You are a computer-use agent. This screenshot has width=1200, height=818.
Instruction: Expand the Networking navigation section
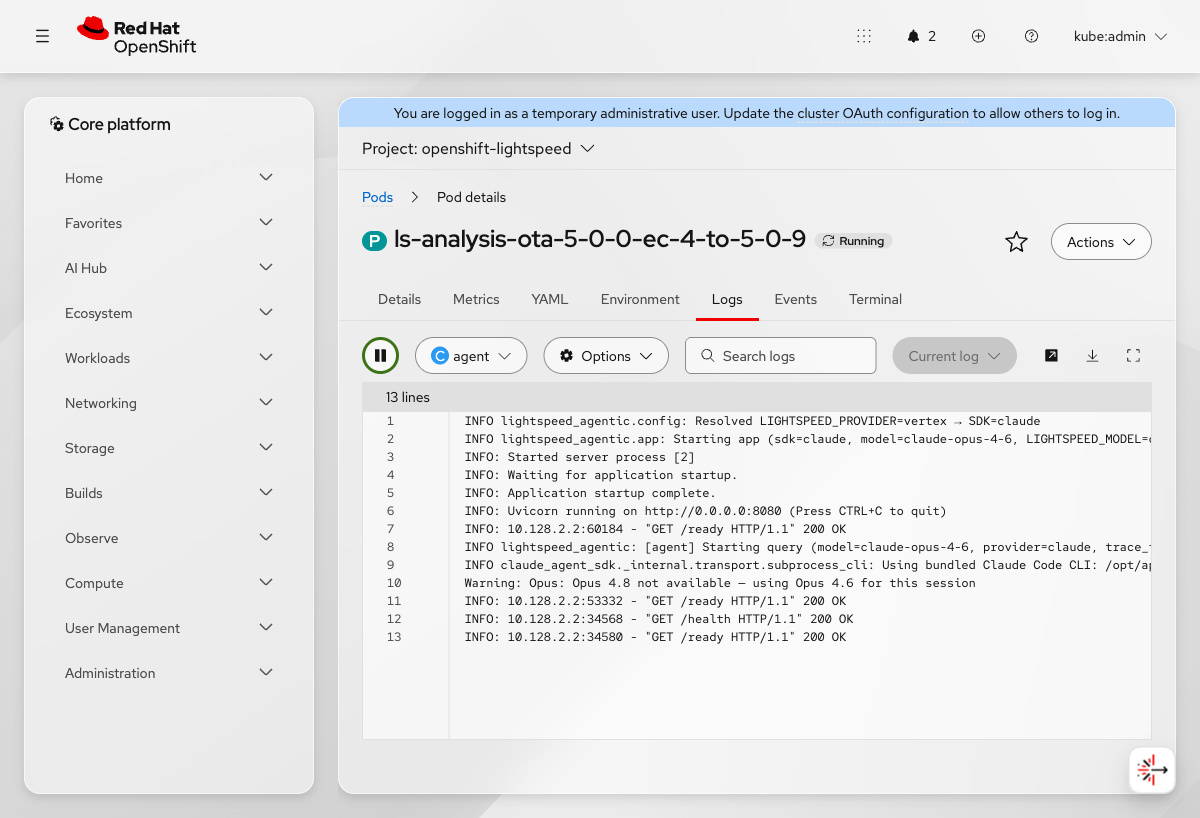tap(169, 403)
